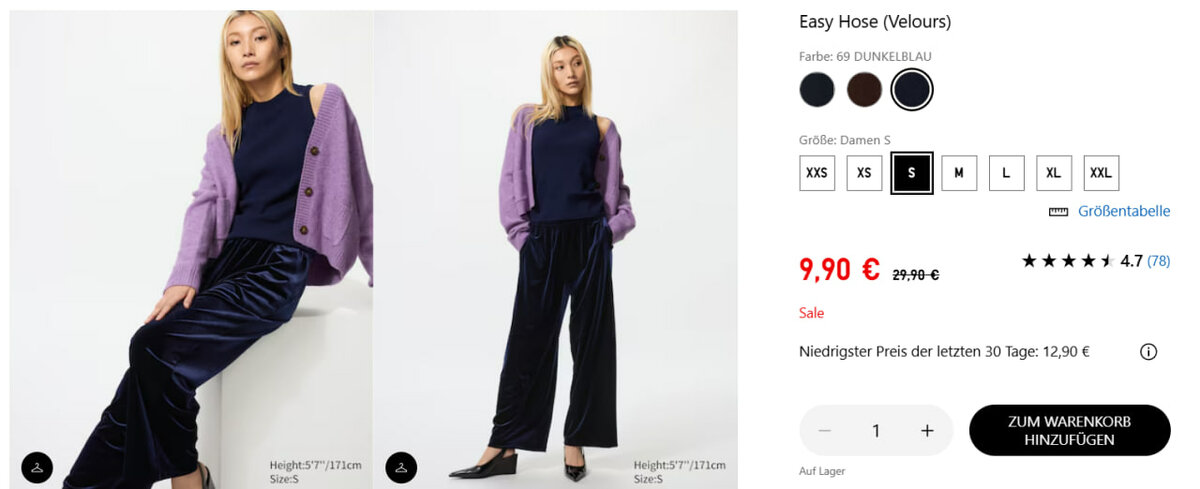
Task: Choose size XXL
Action: tap(1101, 173)
